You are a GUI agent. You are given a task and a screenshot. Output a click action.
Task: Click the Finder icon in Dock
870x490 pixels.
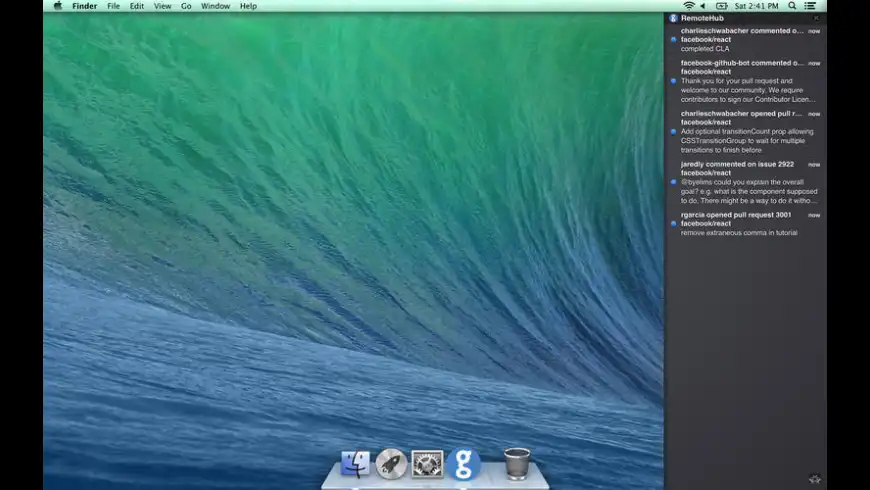355,464
